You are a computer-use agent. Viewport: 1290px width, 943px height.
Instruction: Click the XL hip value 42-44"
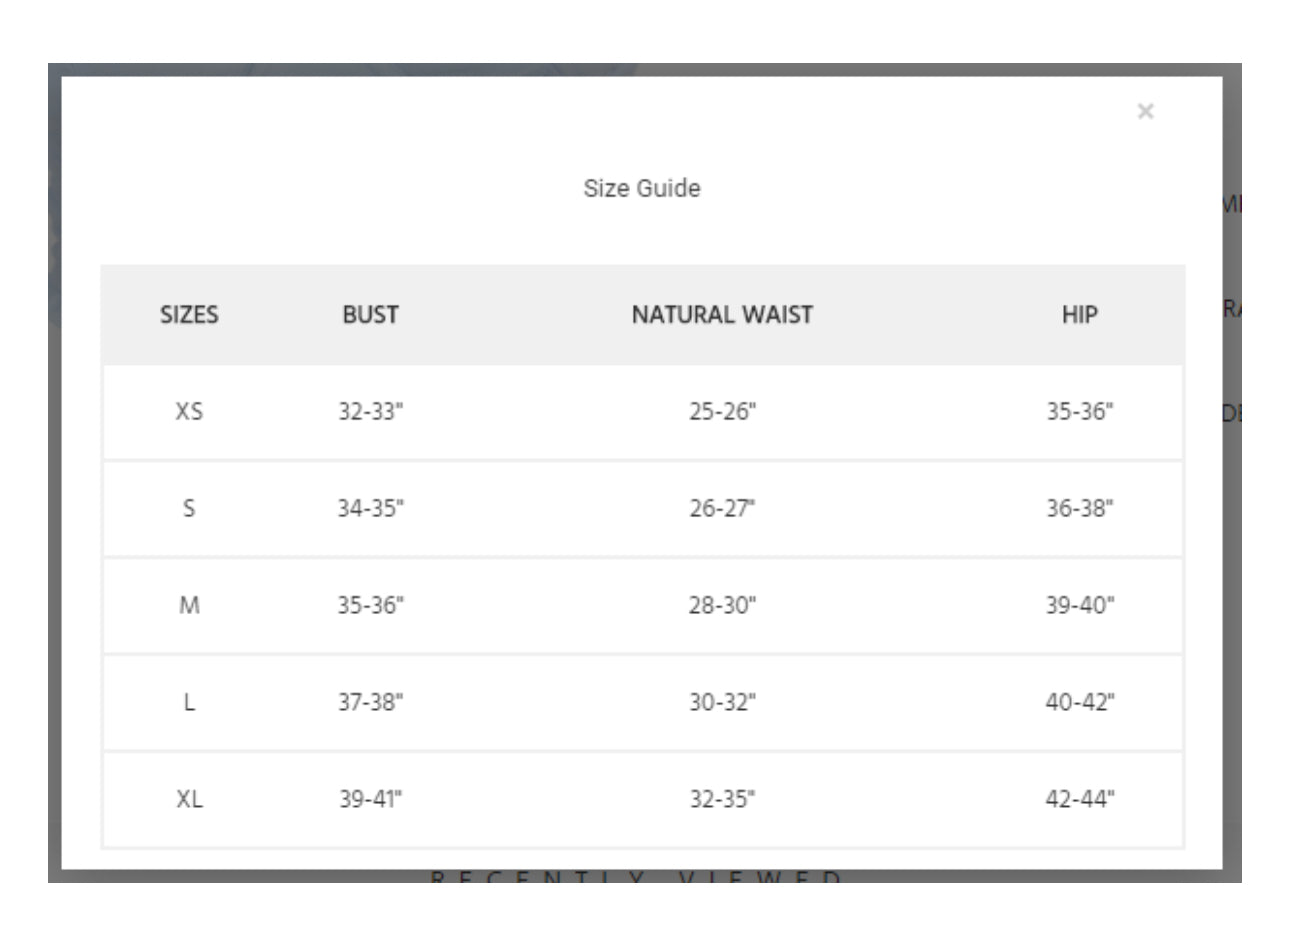pos(1079,799)
